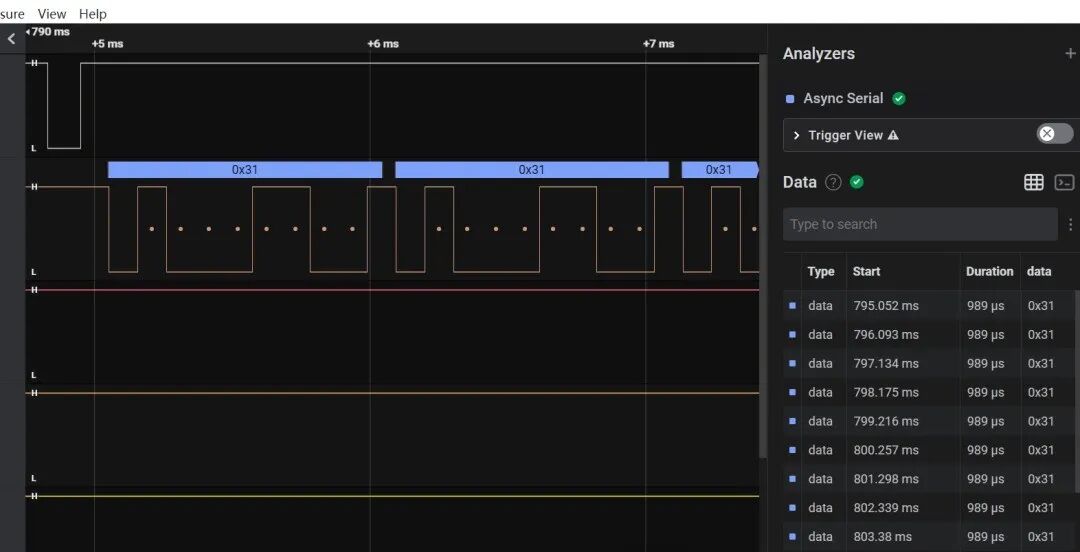The image size is (1080, 552).
Task: Open the View menu
Action: tap(52, 14)
